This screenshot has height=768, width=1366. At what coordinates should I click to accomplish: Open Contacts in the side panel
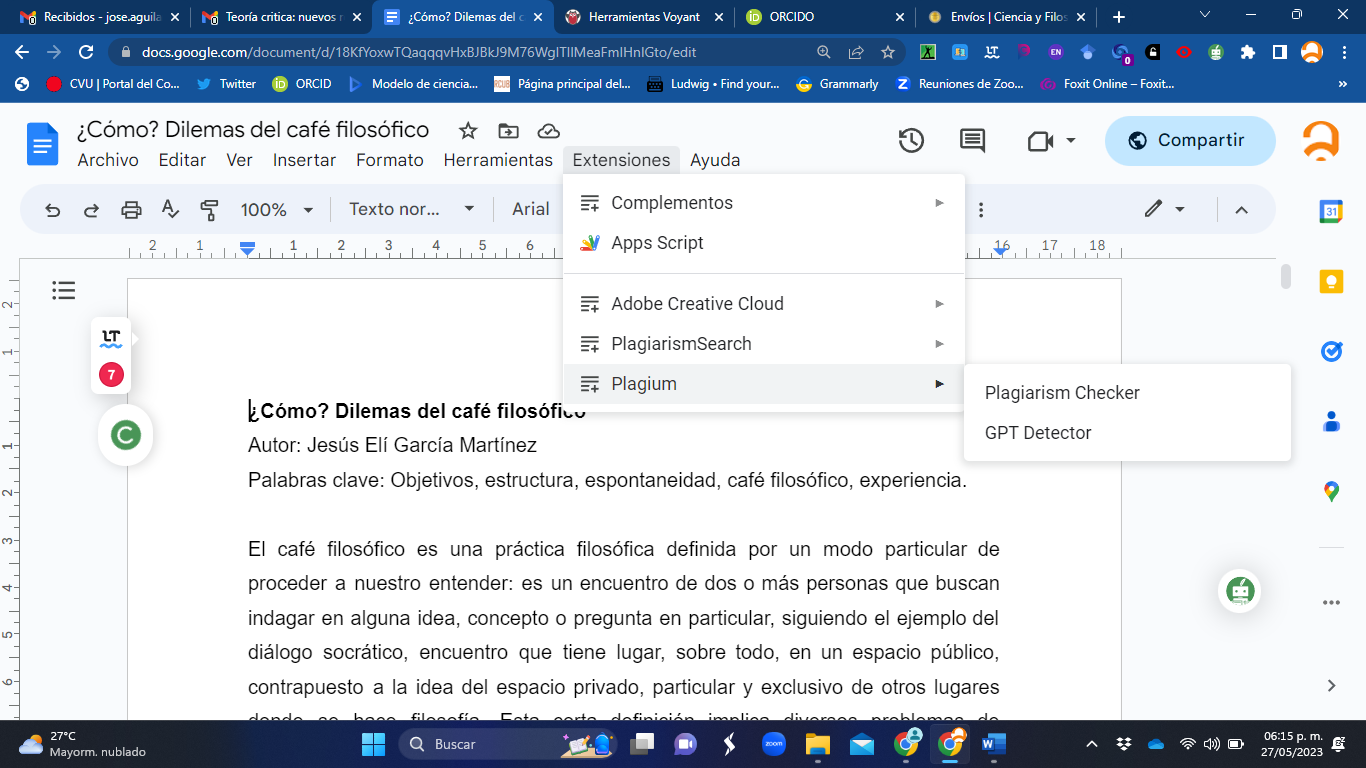click(x=1331, y=421)
